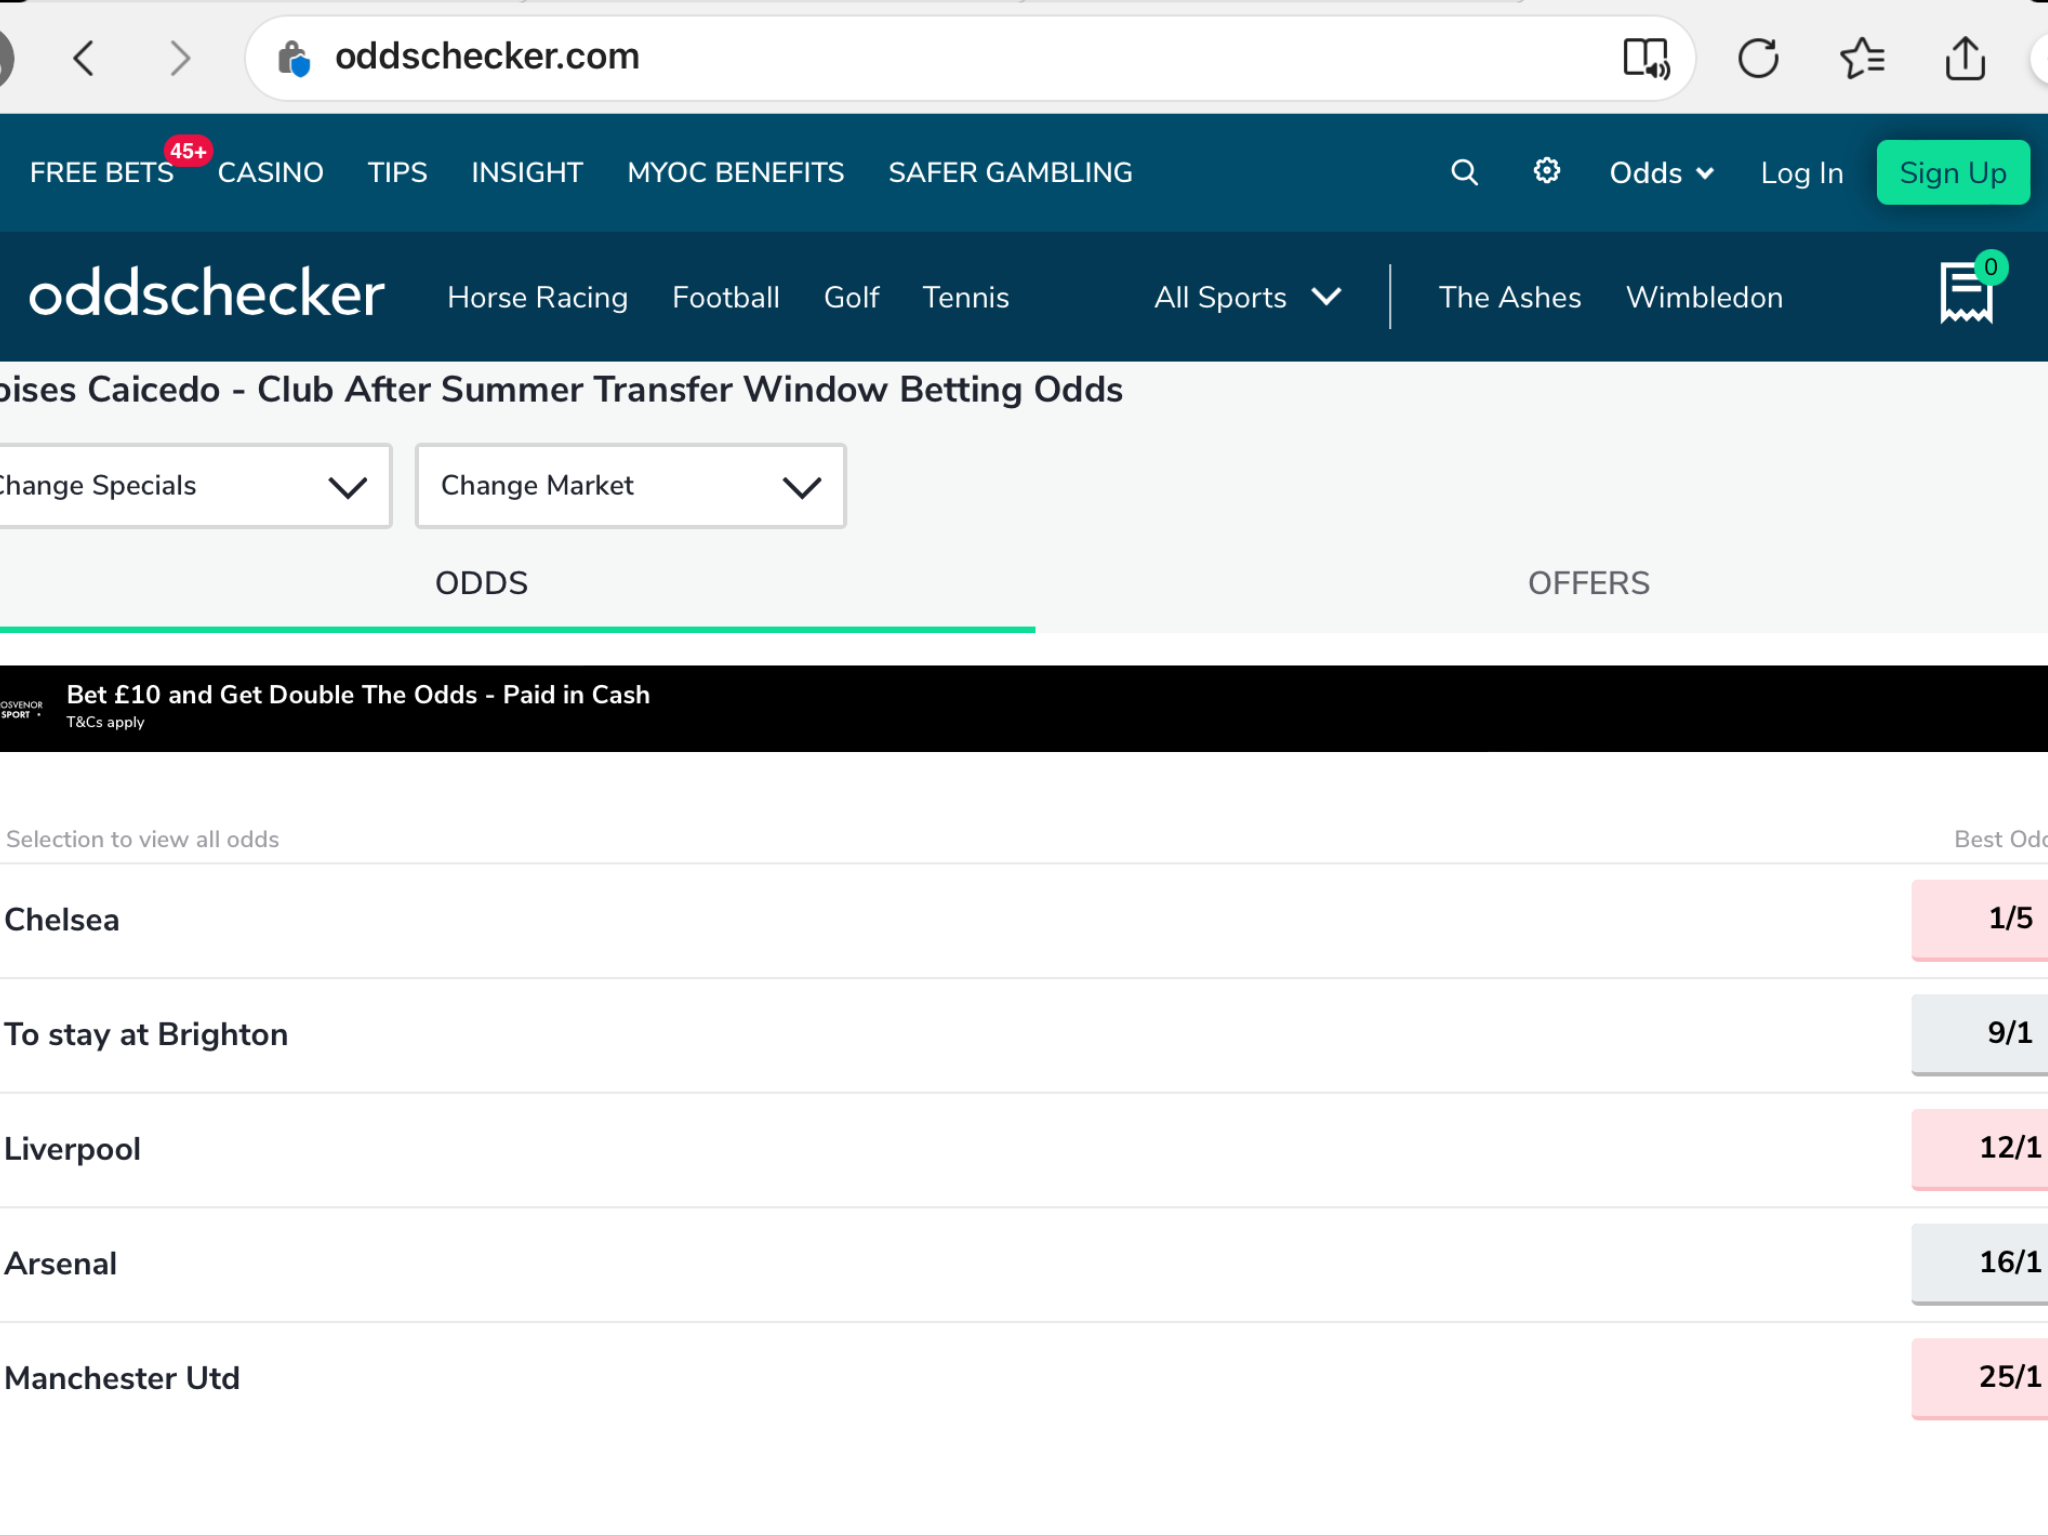The height and width of the screenshot is (1536, 2048).
Task: Go to TIPS page
Action: coord(397,173)
